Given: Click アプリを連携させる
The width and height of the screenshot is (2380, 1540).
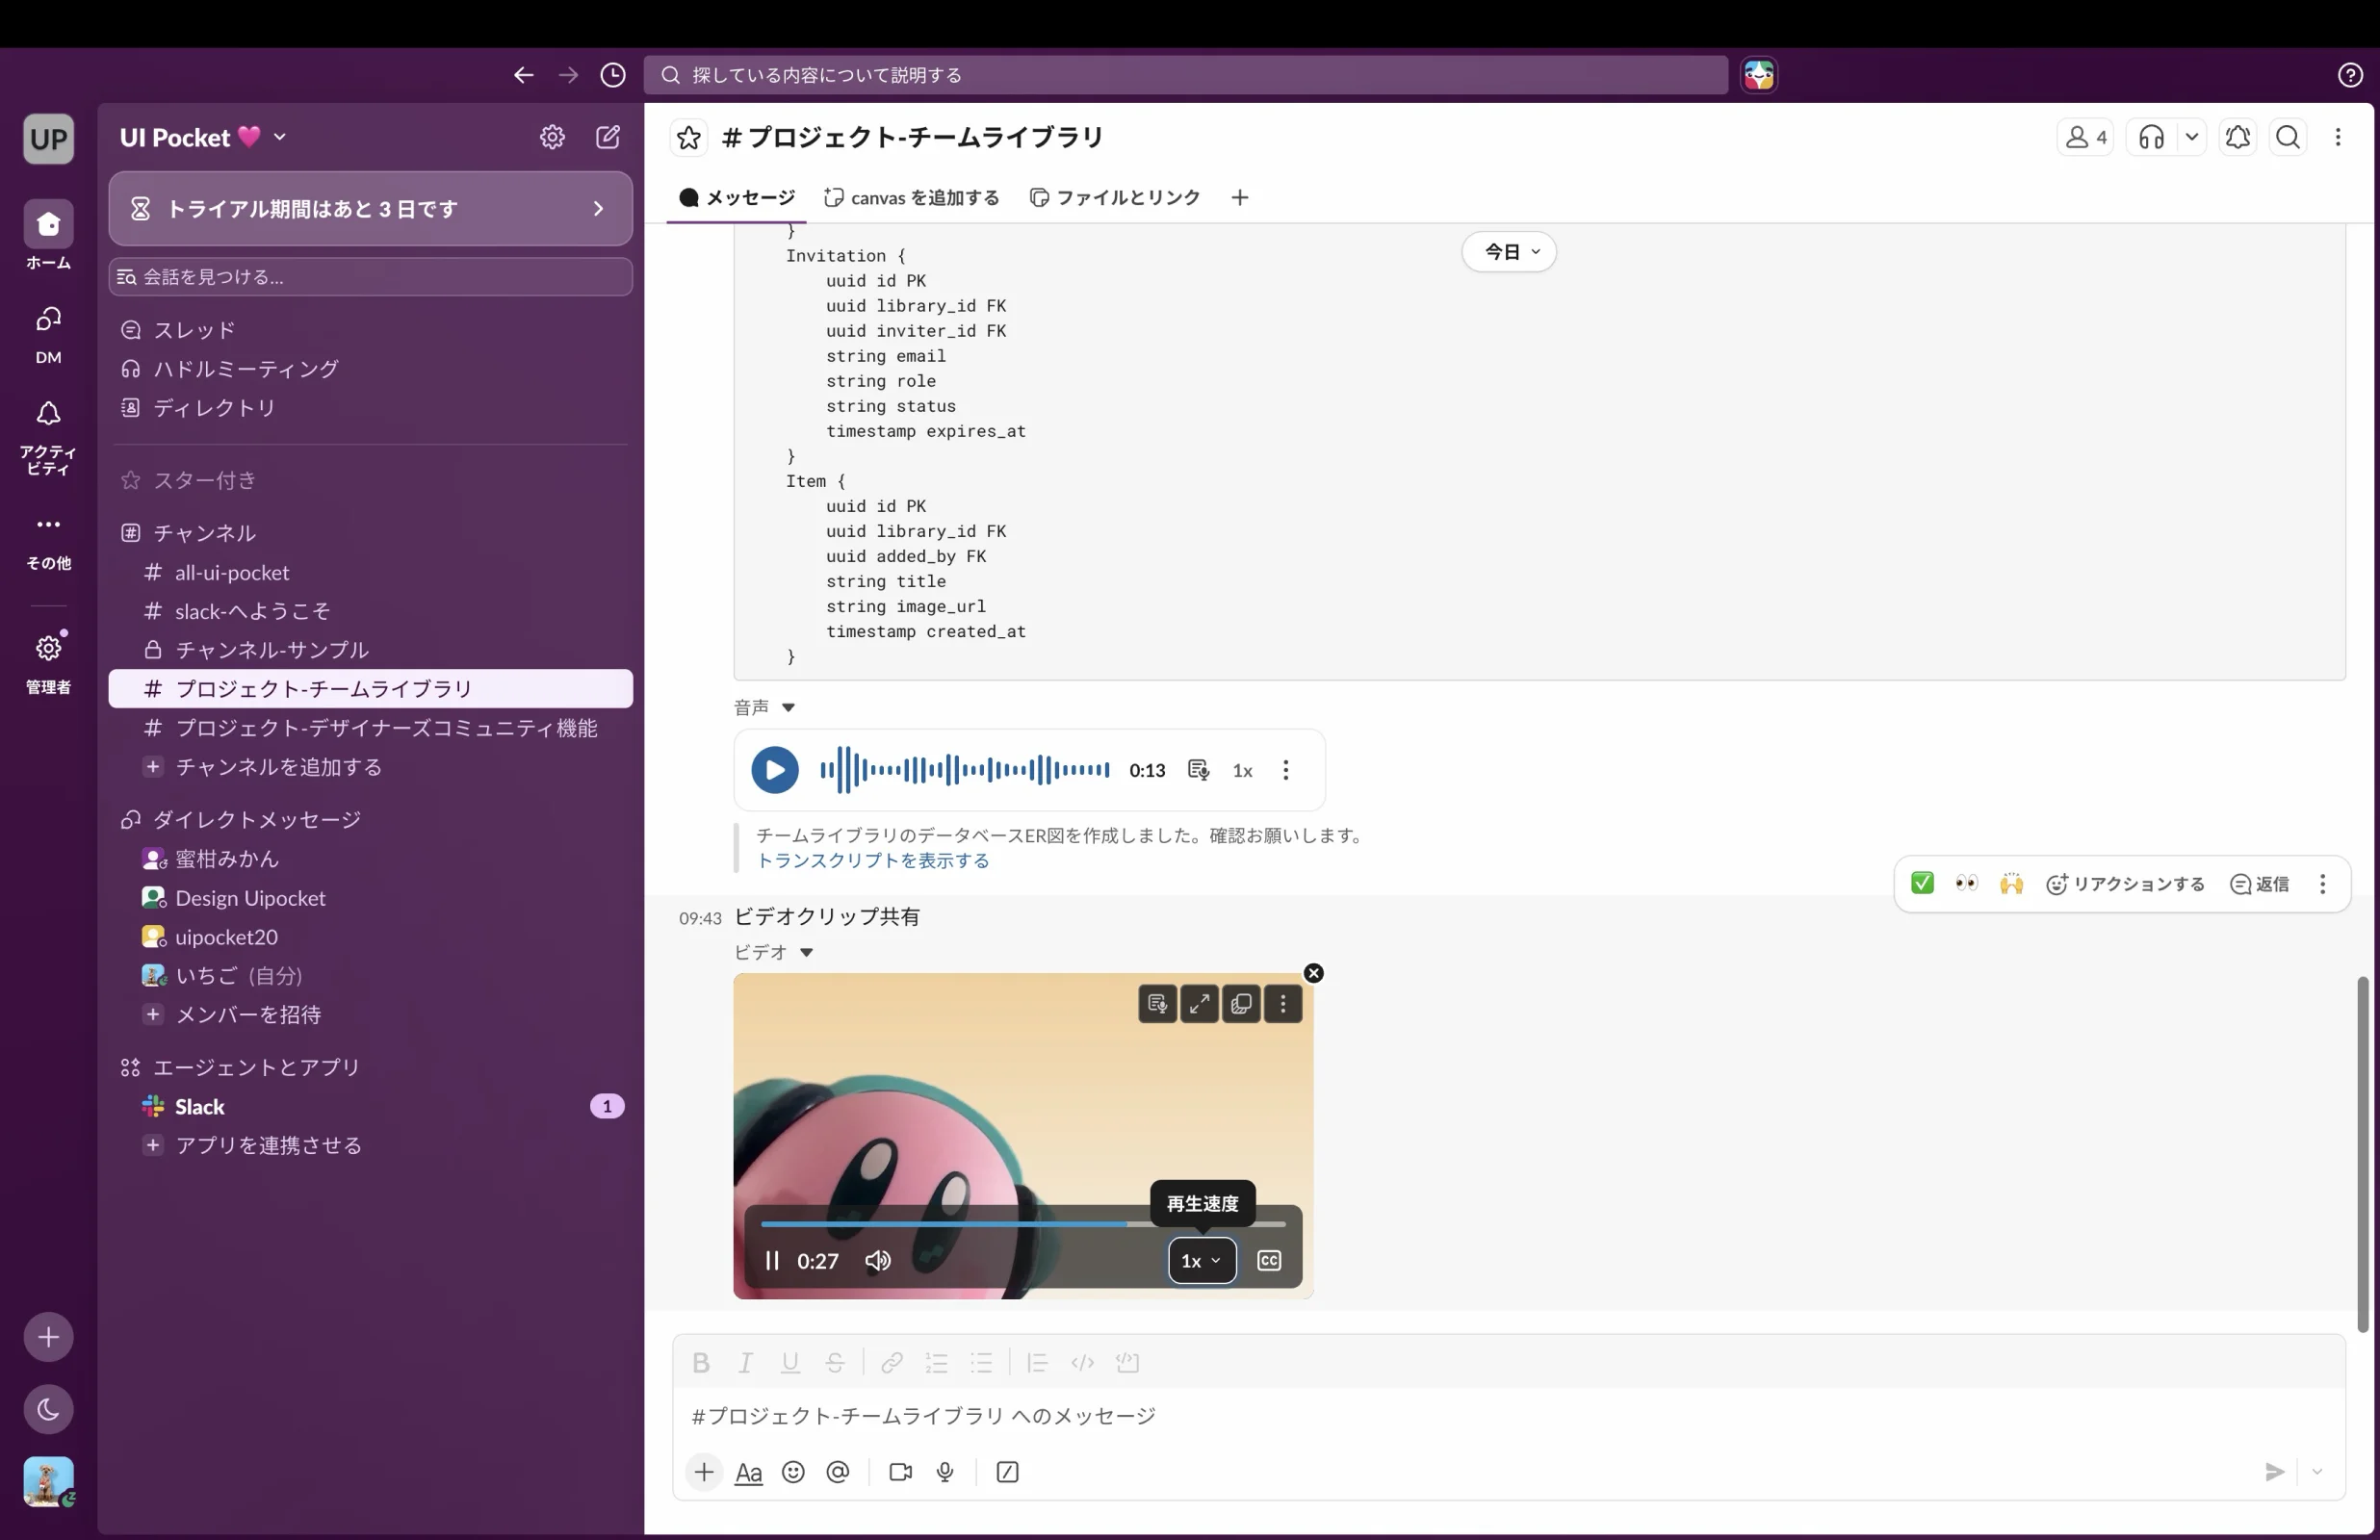Looking at the screenshot, I should 370,1146.
